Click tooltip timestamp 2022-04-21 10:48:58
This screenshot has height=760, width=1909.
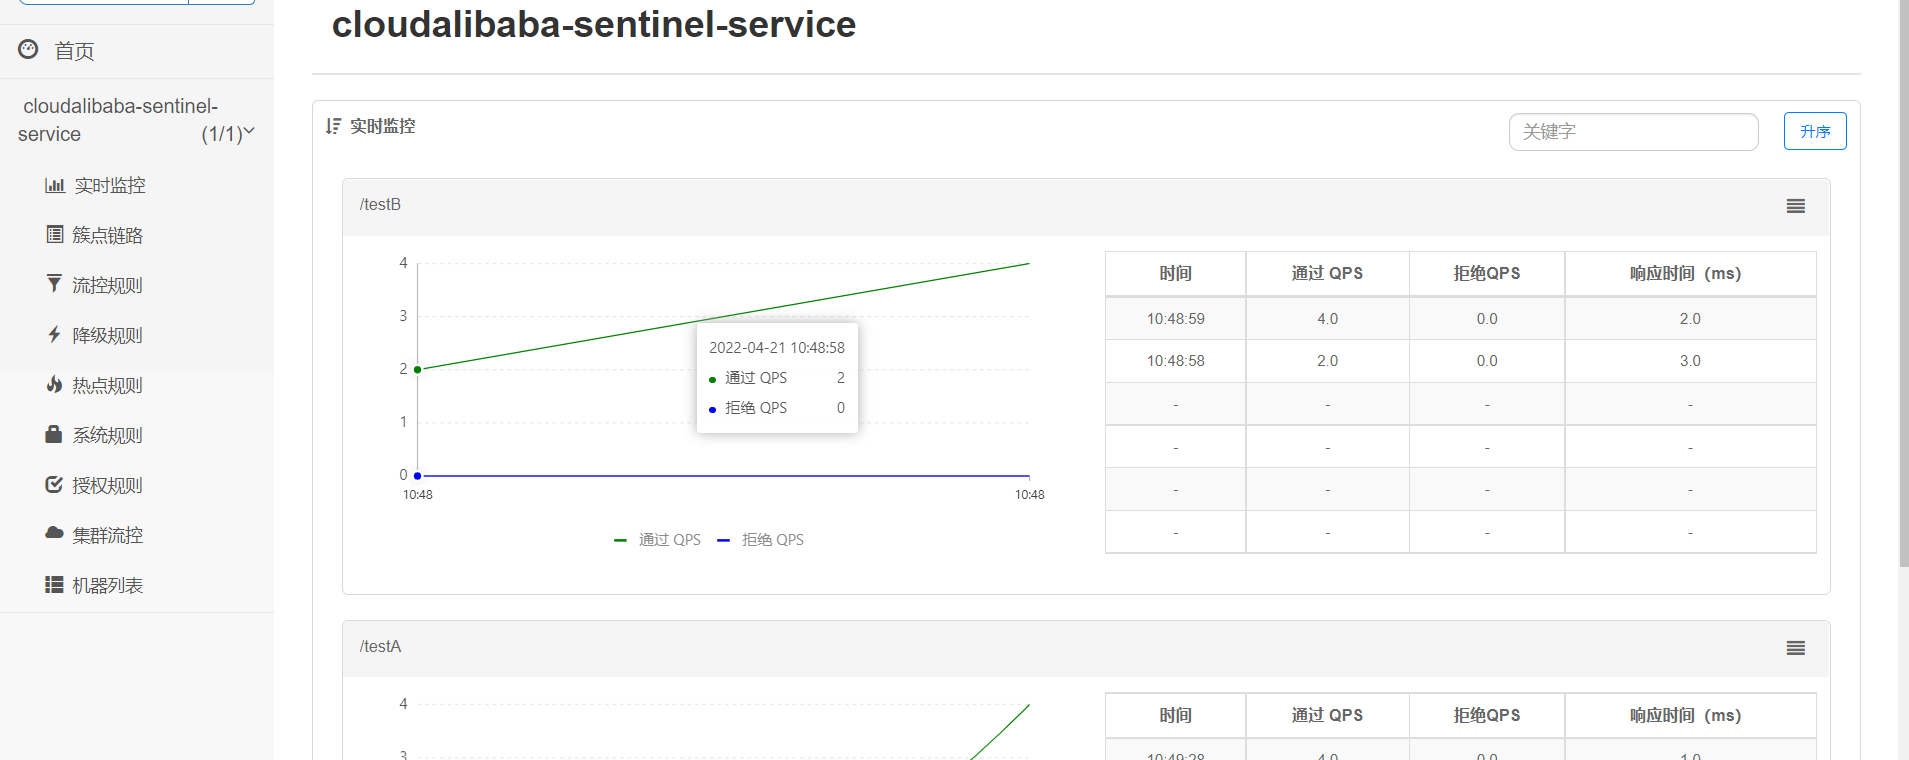[777, 348]
